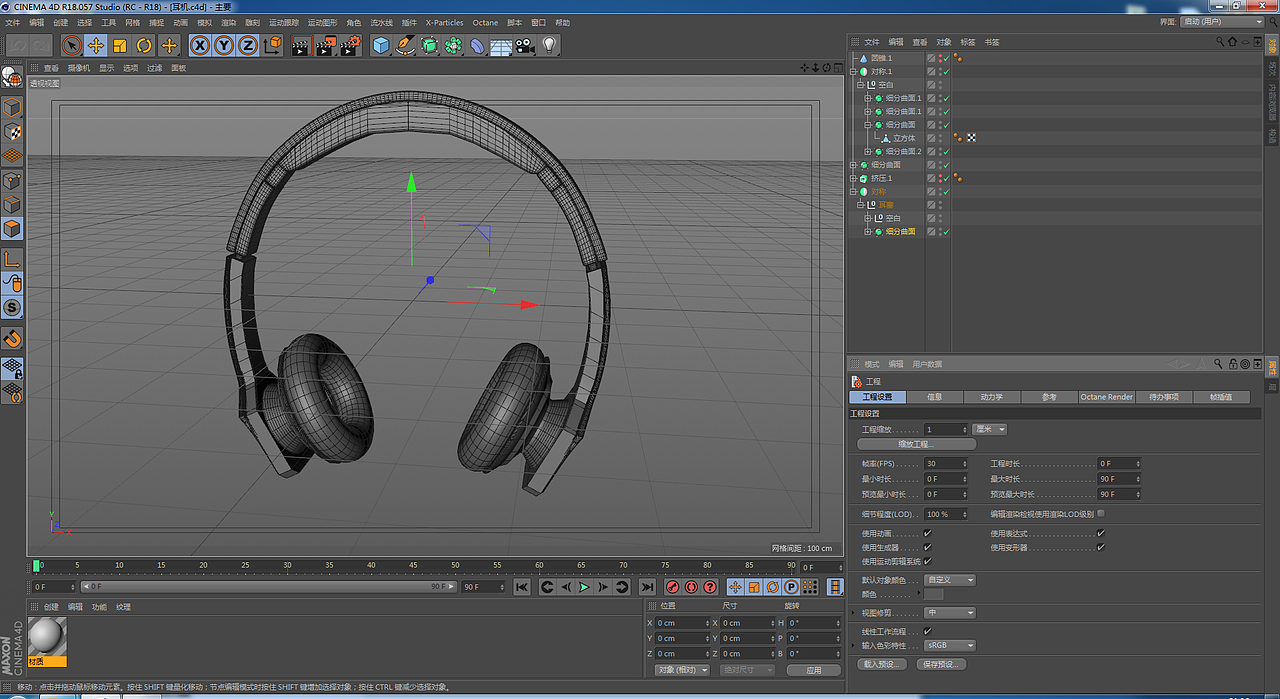1280x699 pixels.
Task: Click the Cube primitive icon
Action: tap(381, 45)
